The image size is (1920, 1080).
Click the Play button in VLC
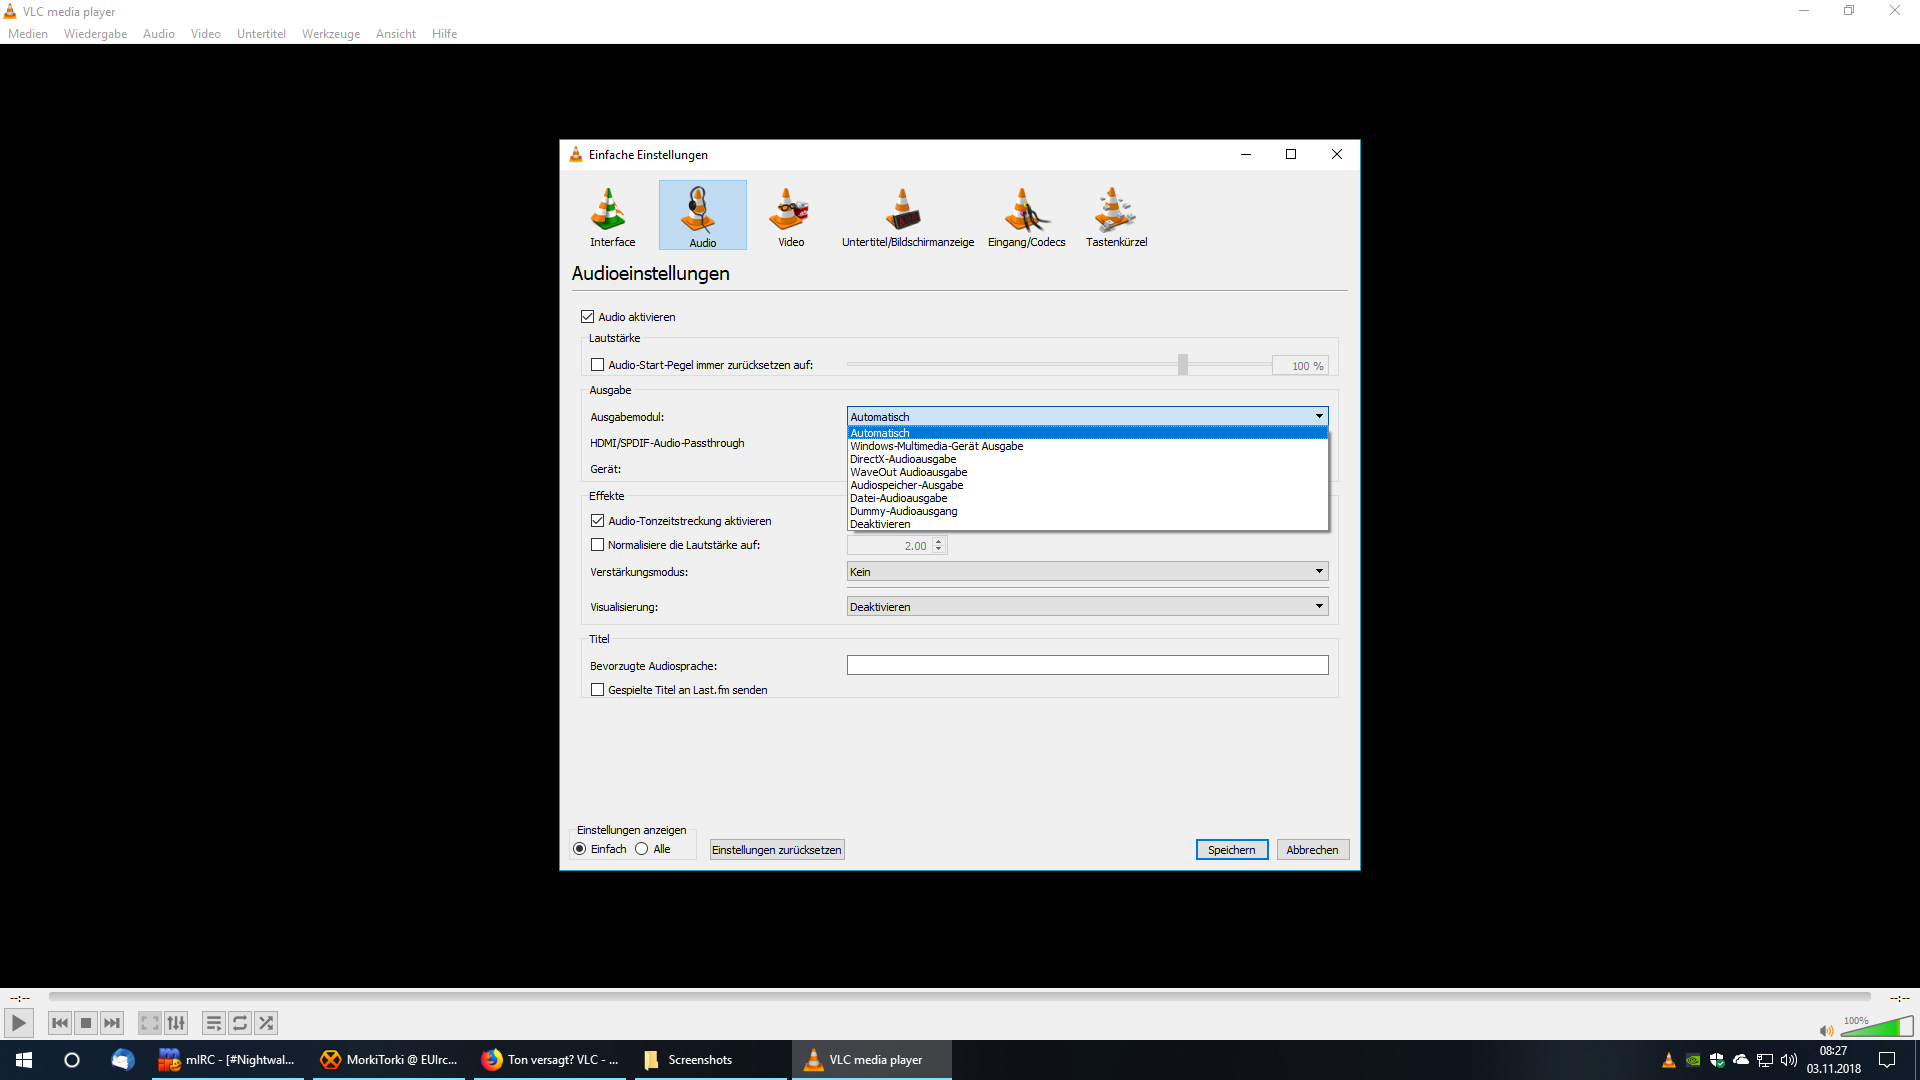(18, 1023)
